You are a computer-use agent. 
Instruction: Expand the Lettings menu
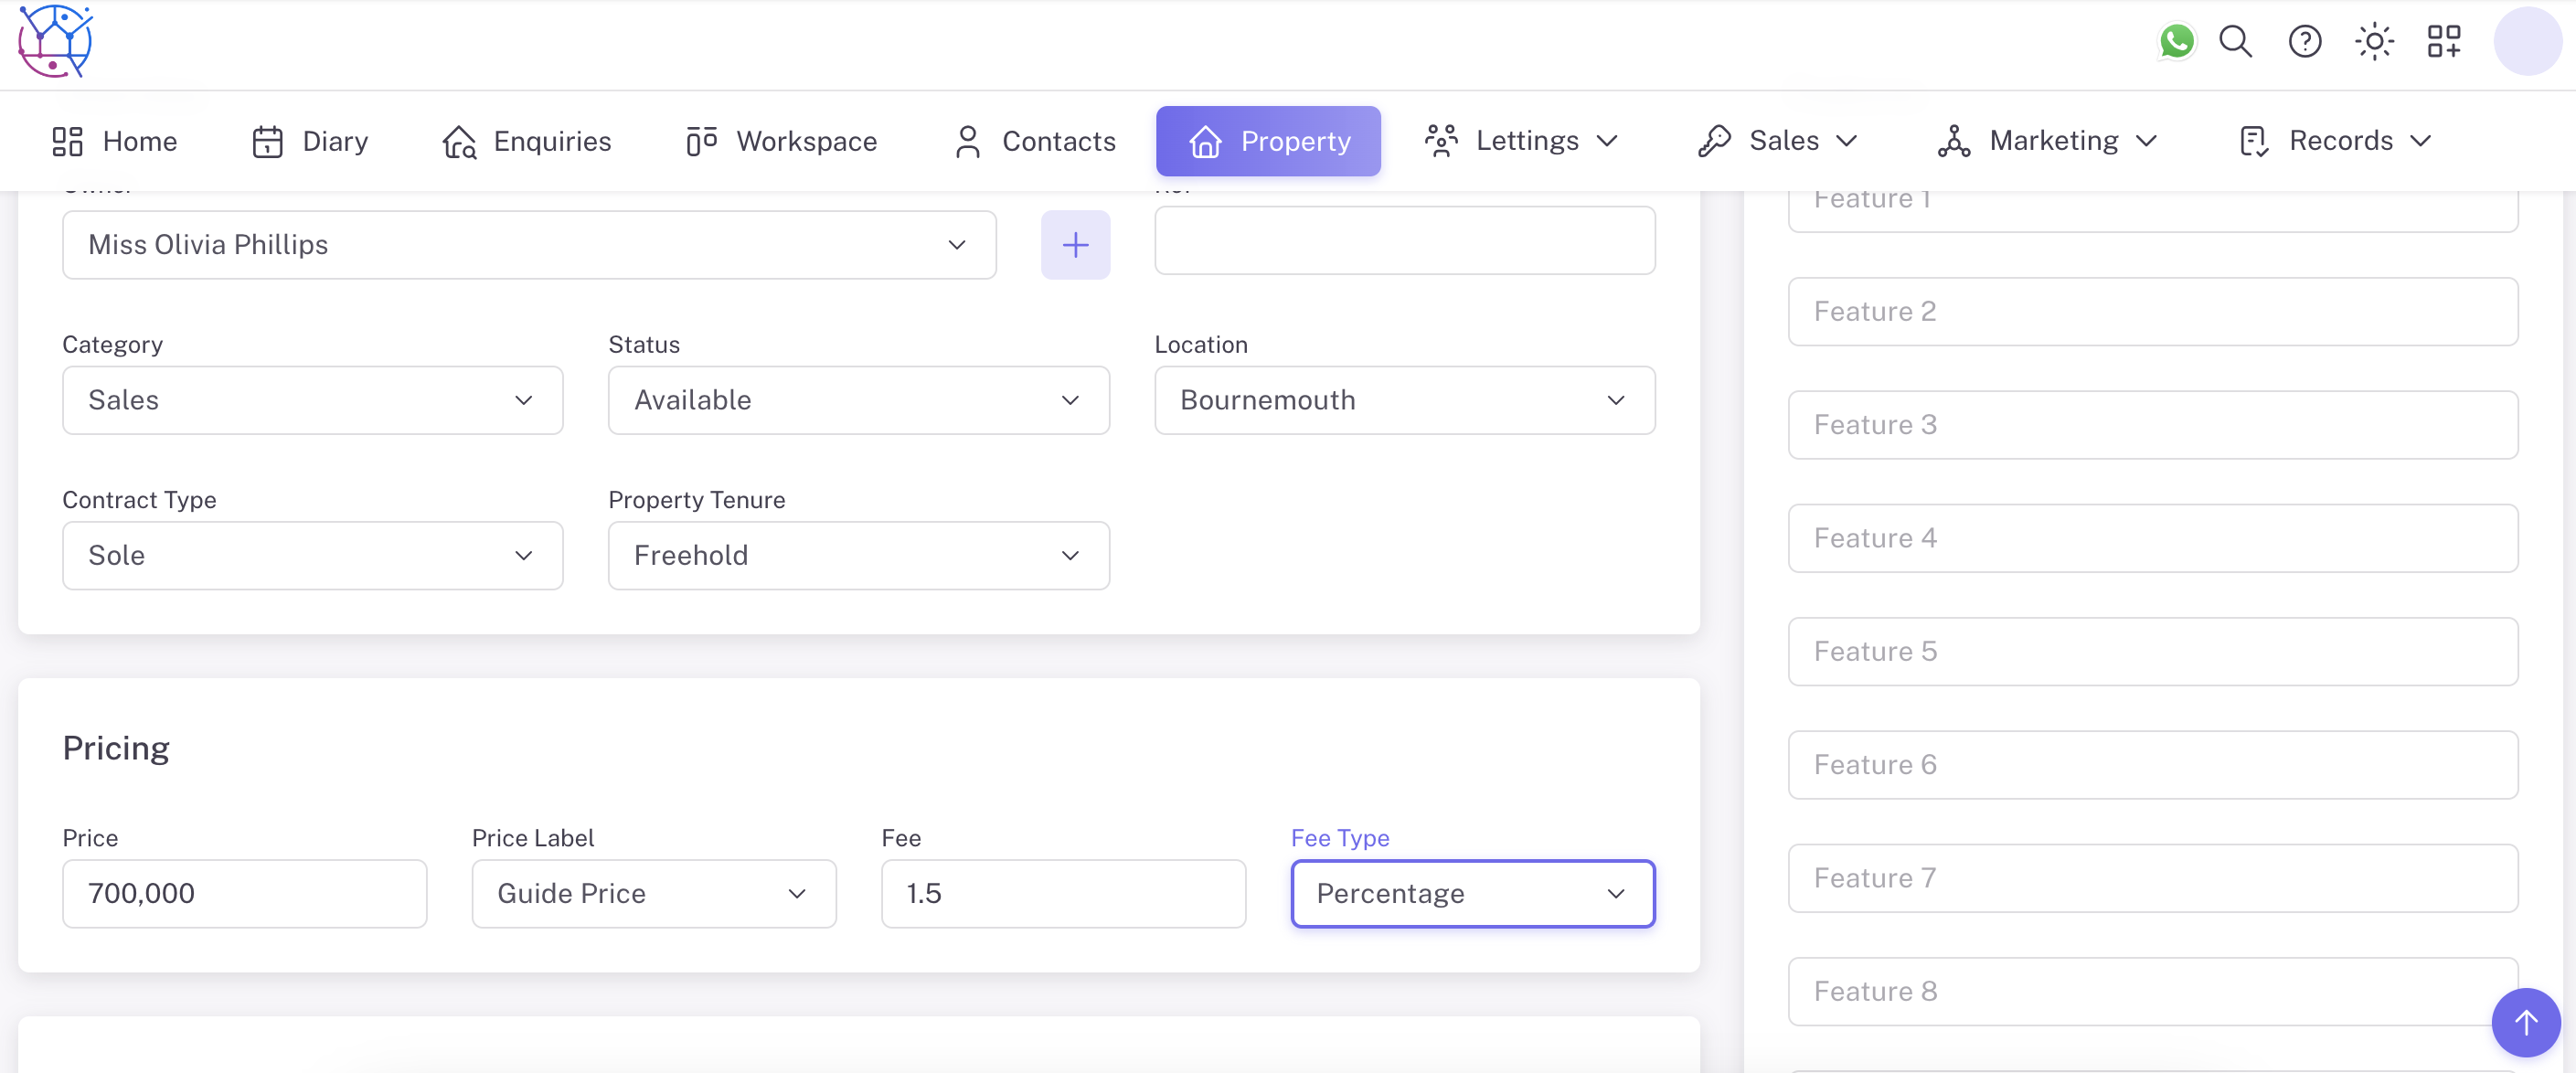[x=1521, y=141]
